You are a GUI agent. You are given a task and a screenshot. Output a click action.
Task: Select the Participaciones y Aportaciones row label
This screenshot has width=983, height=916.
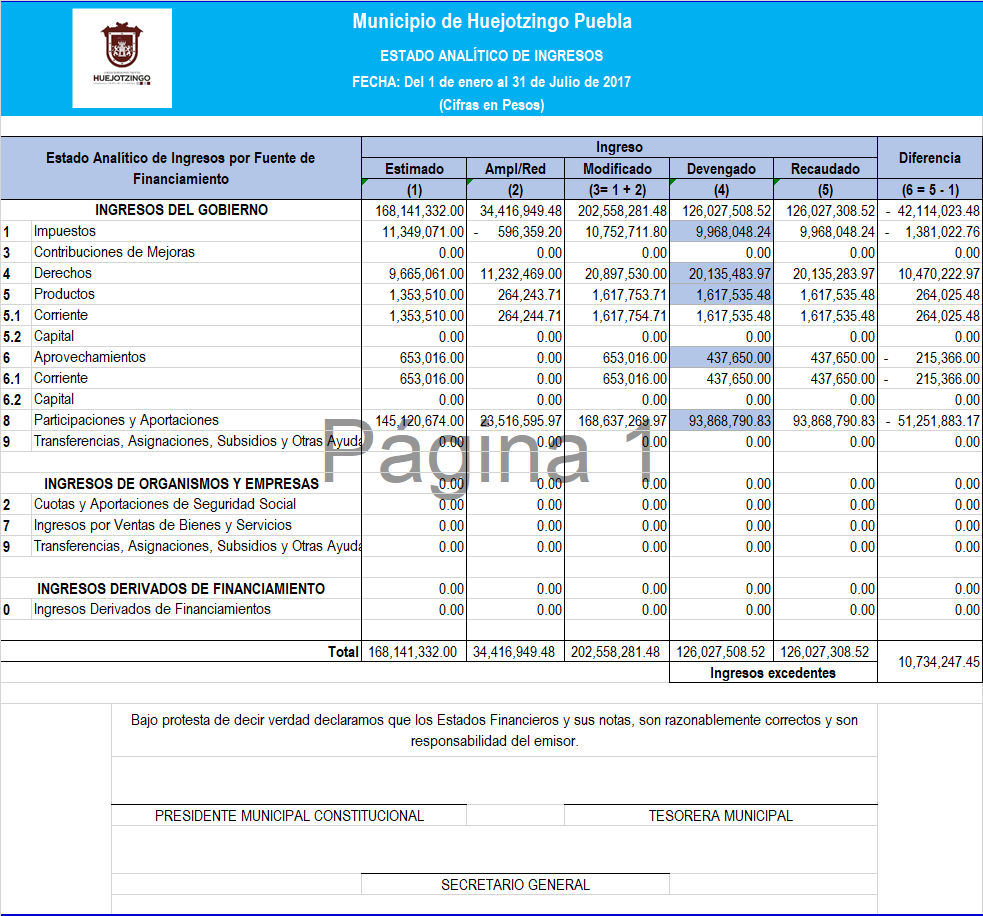point(126,420)
